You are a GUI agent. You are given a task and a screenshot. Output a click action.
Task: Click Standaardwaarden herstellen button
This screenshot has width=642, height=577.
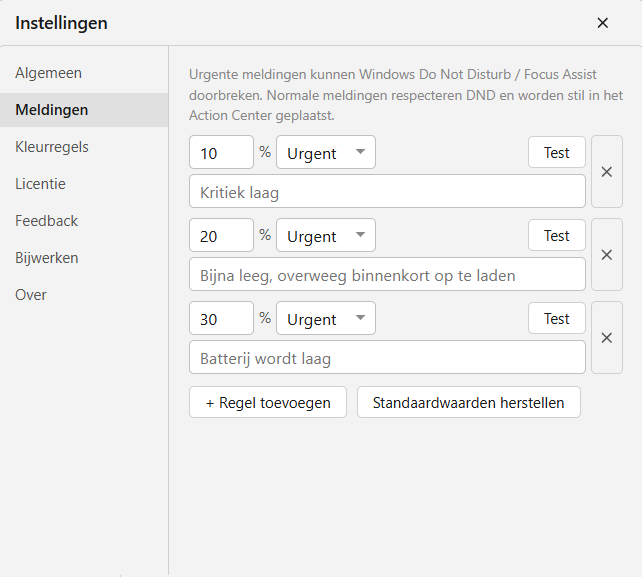[469, 402]
